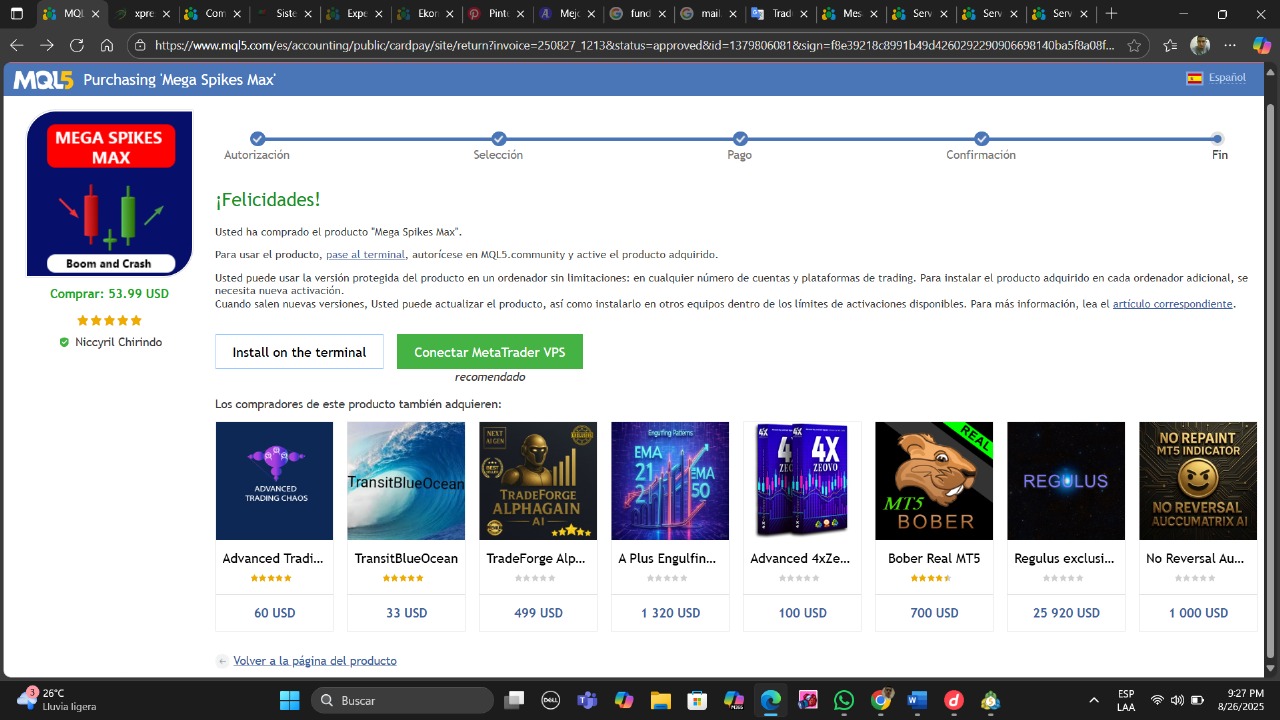This screenshot has height=720, width=1280.
Task: Reload the page with the refresh icon
Action: tap(76, 46)
